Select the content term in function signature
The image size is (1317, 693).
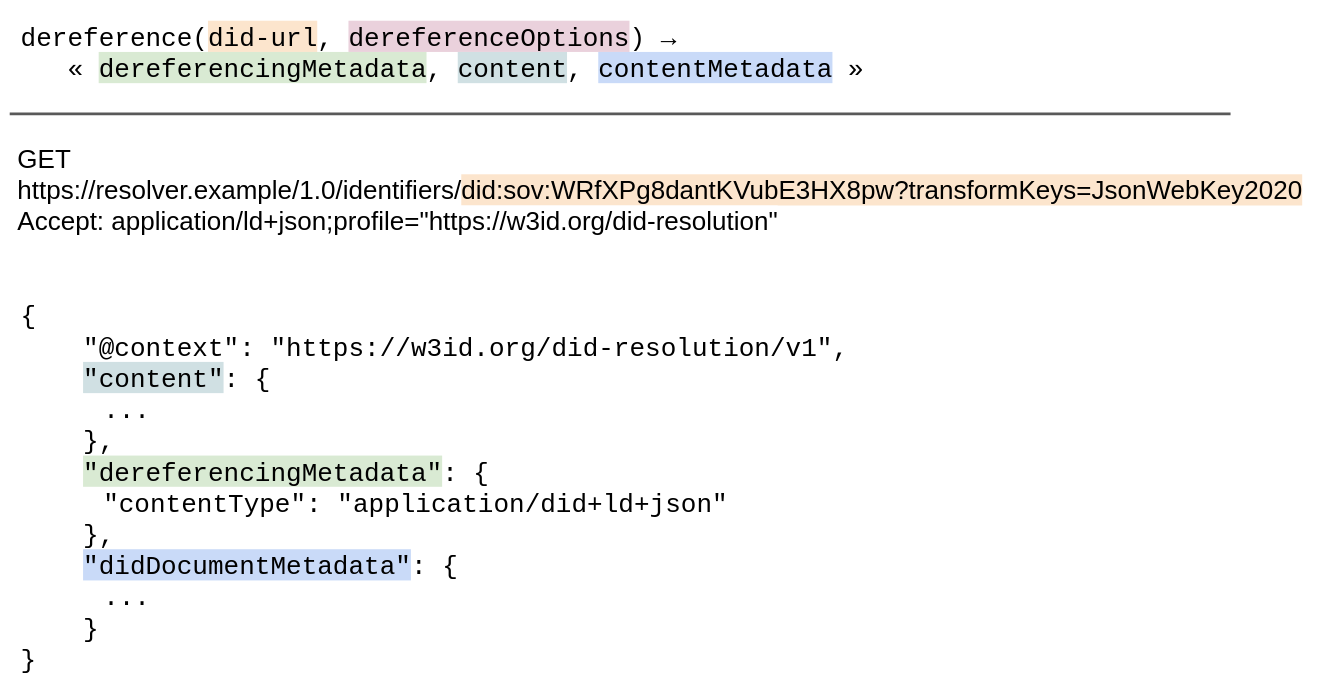(x=511, y=68)
